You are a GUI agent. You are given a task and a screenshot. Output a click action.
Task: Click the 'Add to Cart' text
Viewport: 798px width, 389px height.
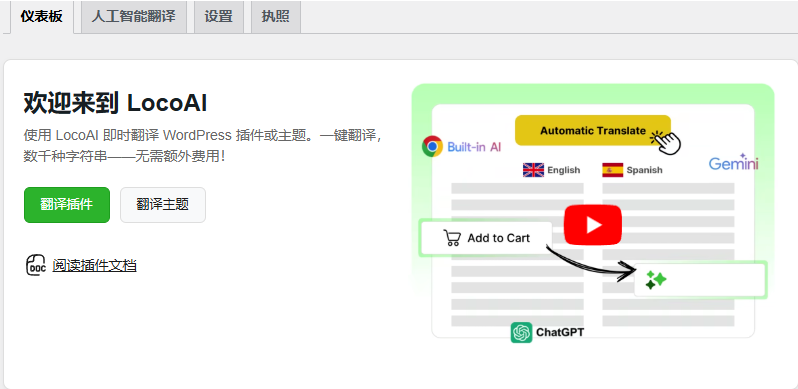[x=499, y=238]
